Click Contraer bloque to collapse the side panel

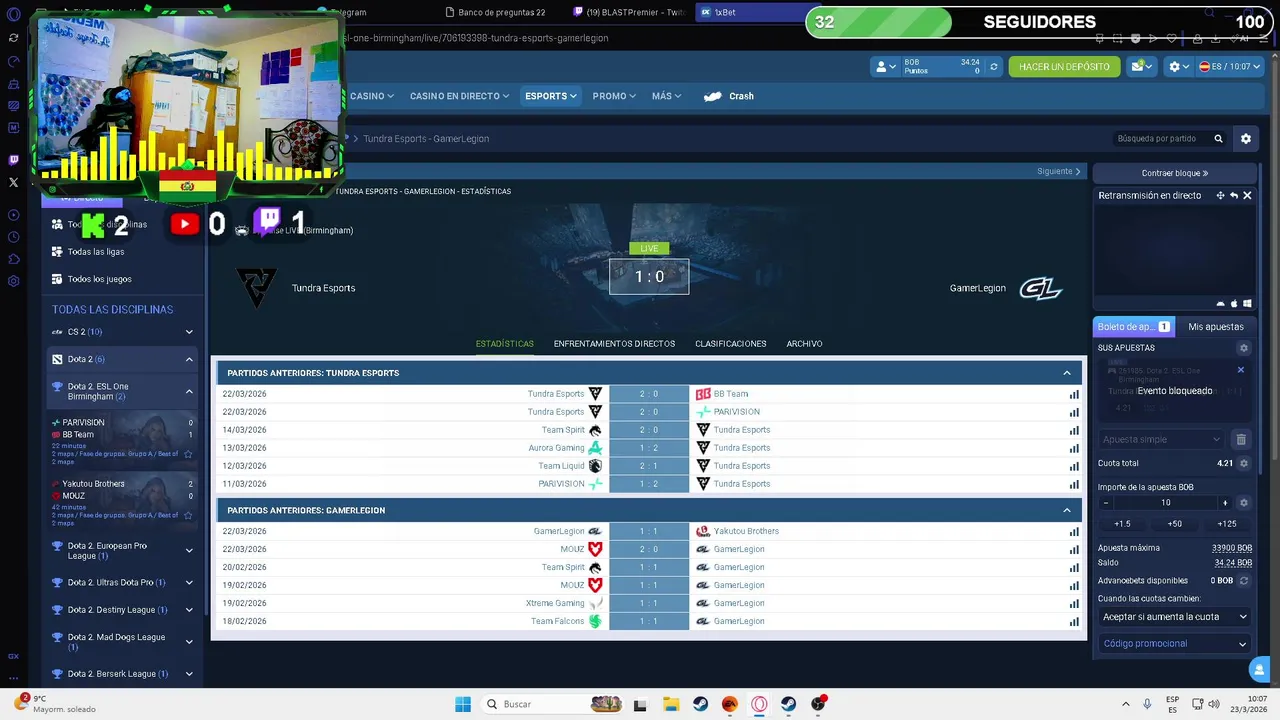pos(1175,173)
